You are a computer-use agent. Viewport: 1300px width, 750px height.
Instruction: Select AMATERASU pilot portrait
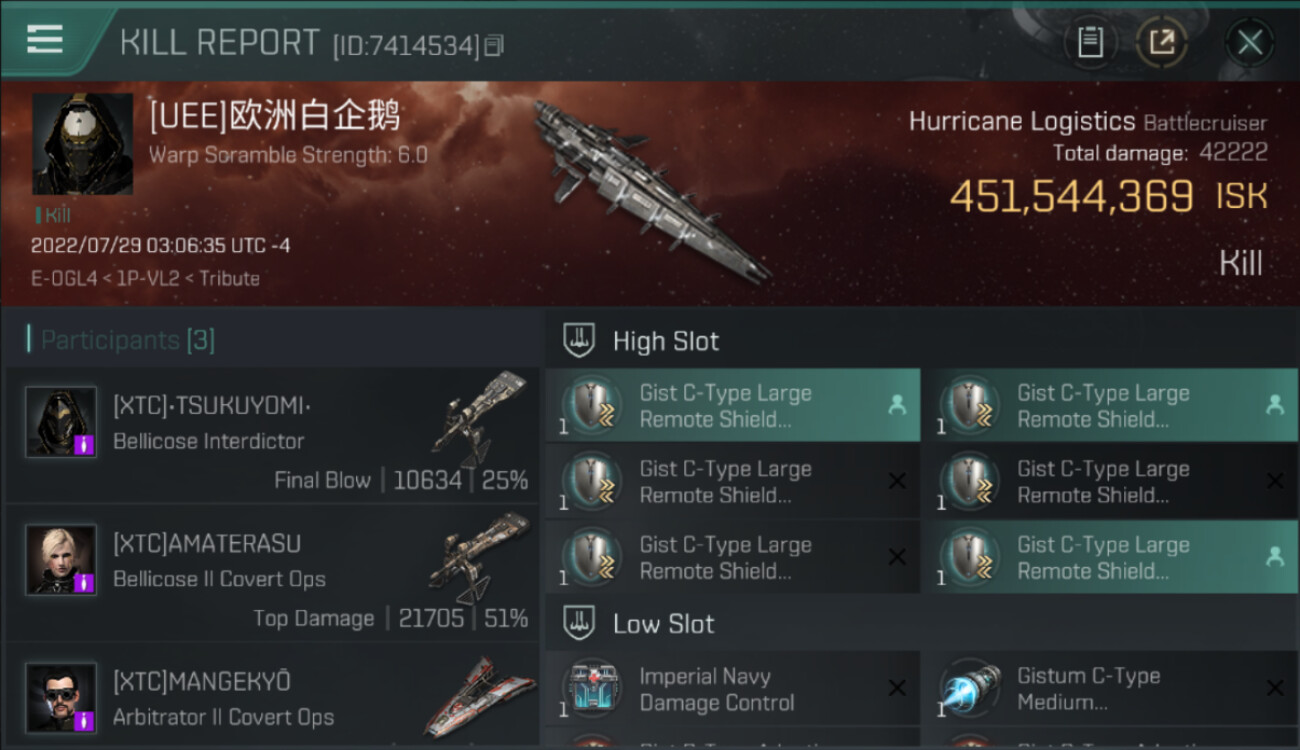click(x=61, y=560)
